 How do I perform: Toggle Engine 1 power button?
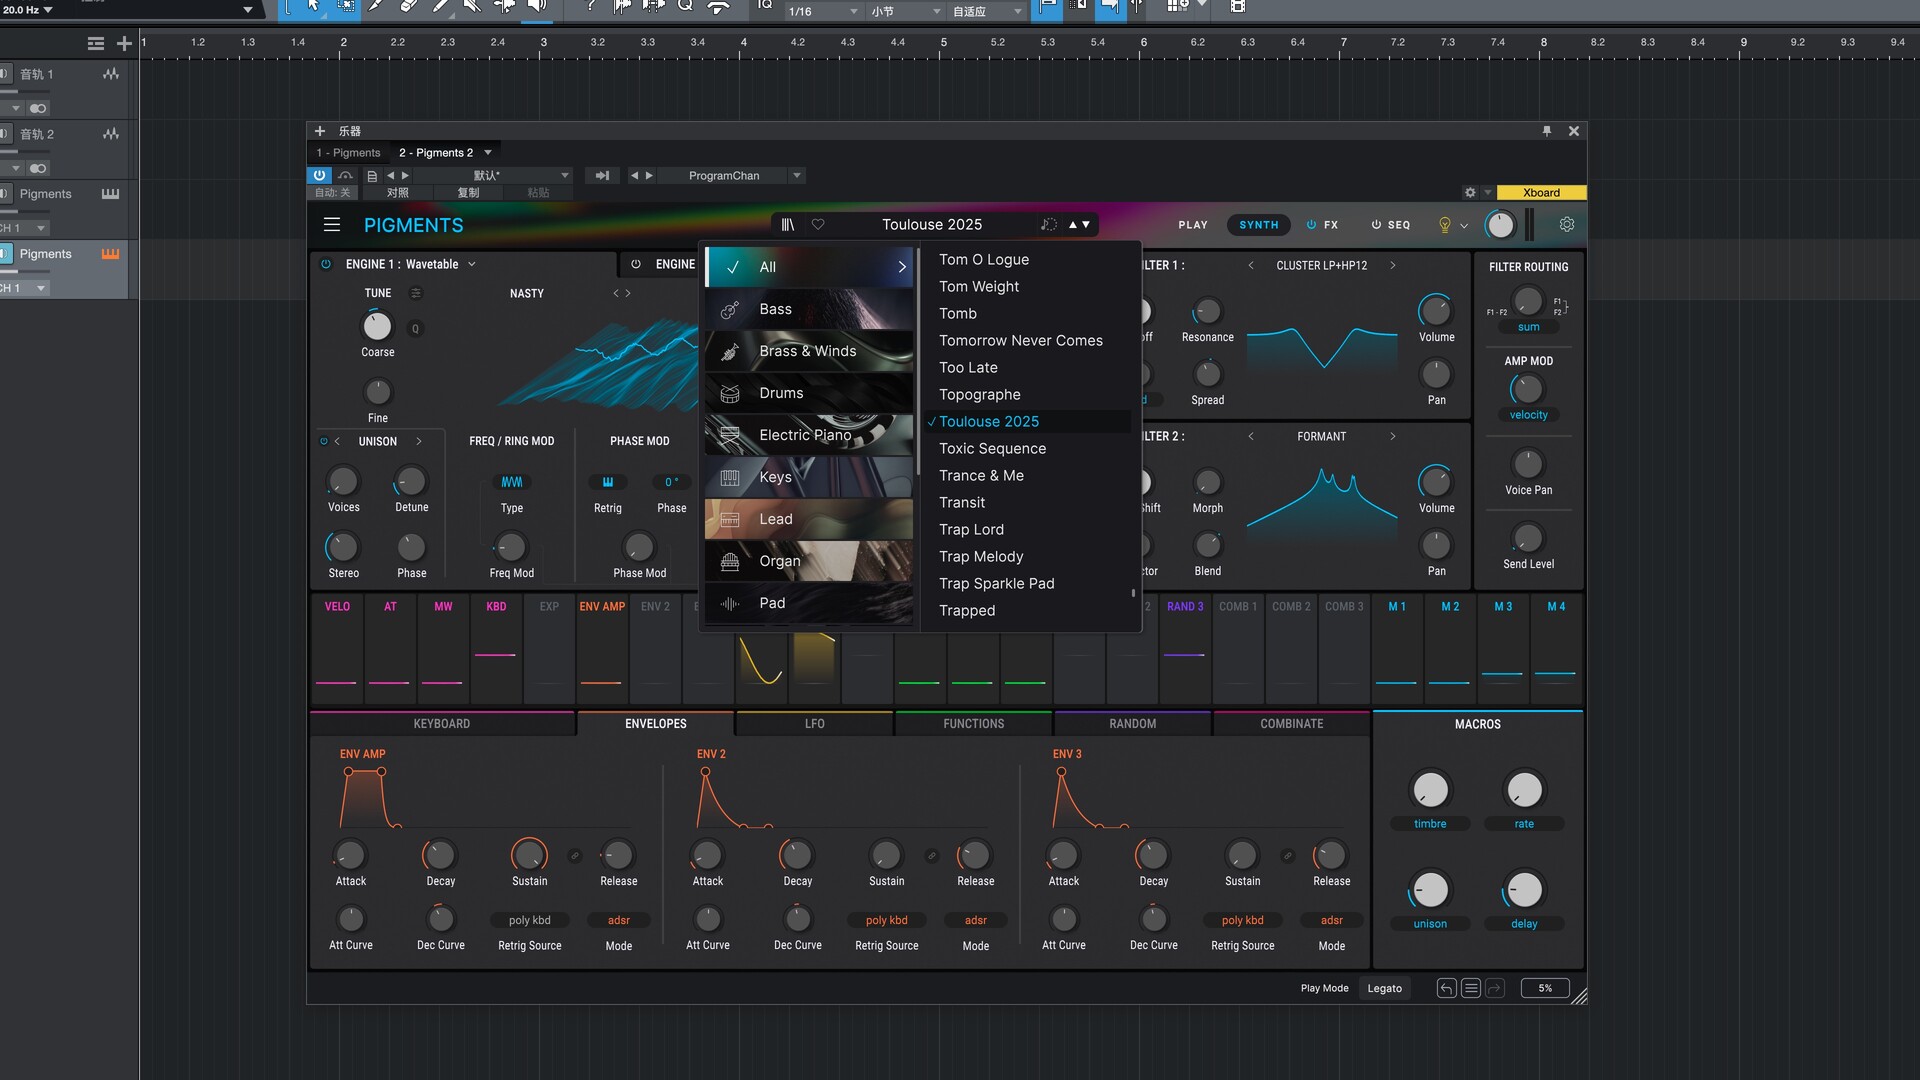tap(326, 265)
